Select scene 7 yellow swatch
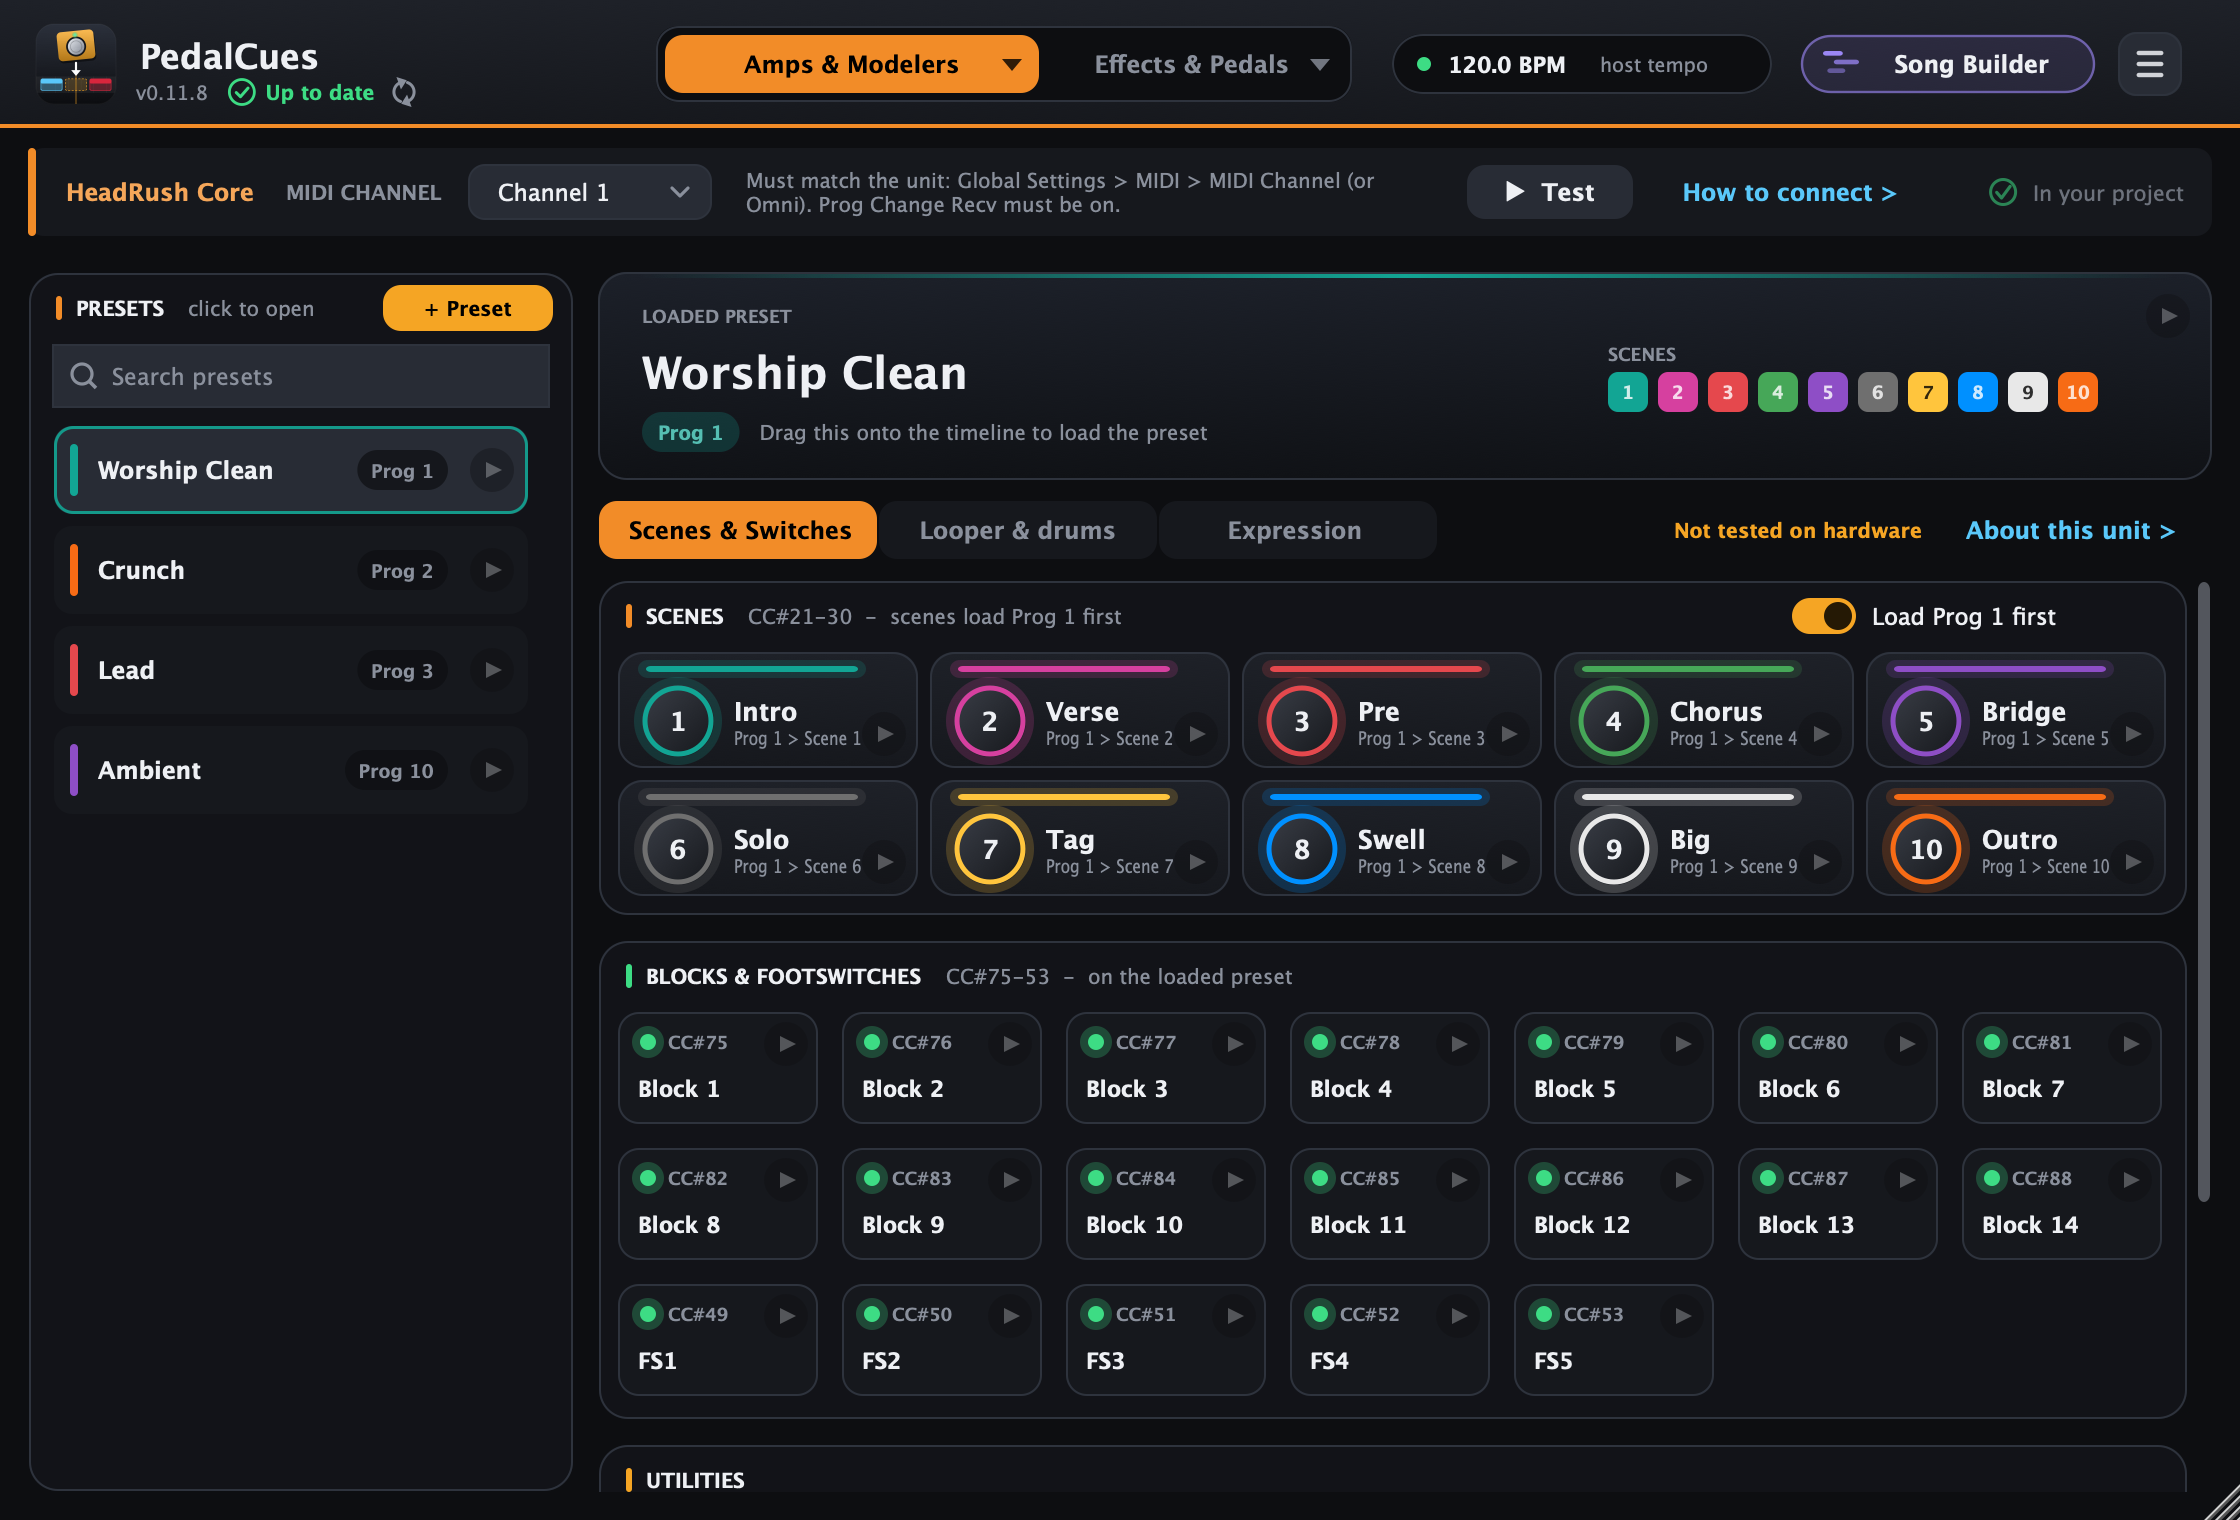This screenshot has width=2240, height=1520. tap(1927, 392)
